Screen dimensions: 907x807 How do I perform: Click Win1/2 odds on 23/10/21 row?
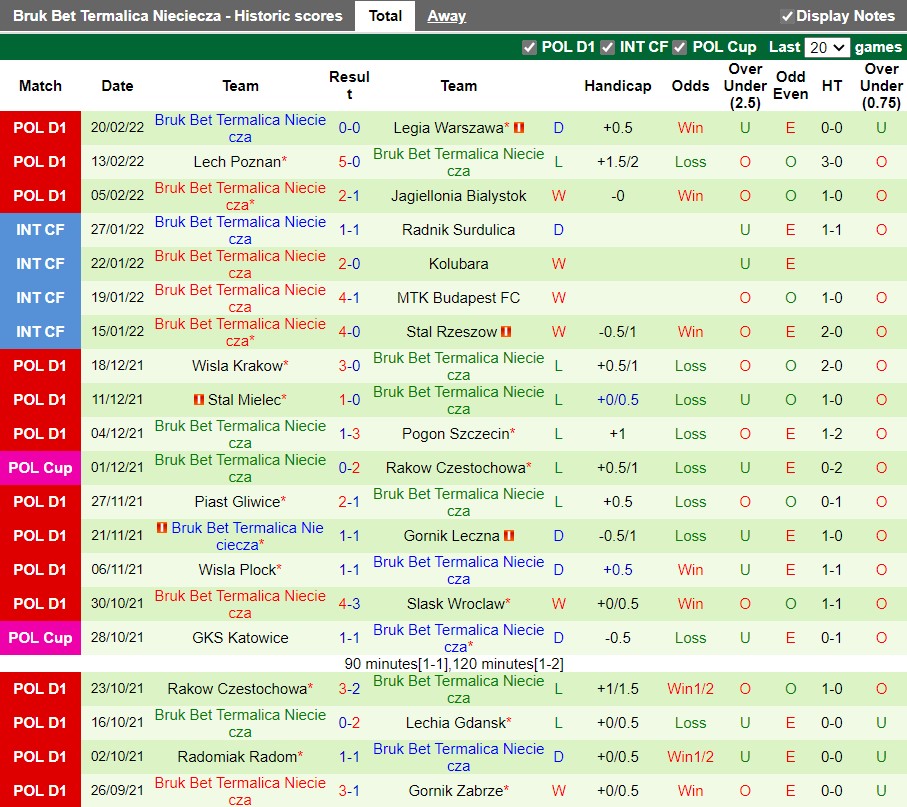(x=690, y=689)
